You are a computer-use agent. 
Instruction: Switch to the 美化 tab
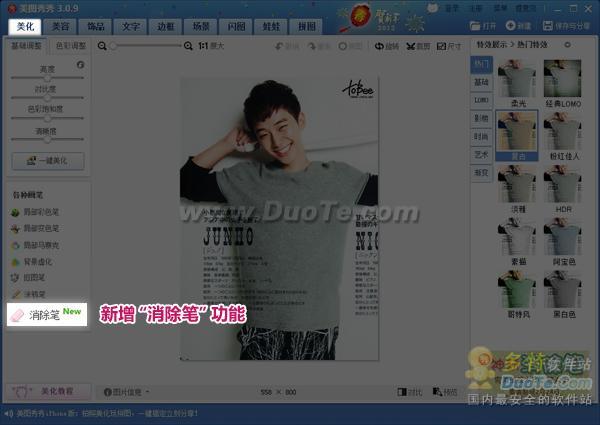pyautogui.click(x=25, y=26)
